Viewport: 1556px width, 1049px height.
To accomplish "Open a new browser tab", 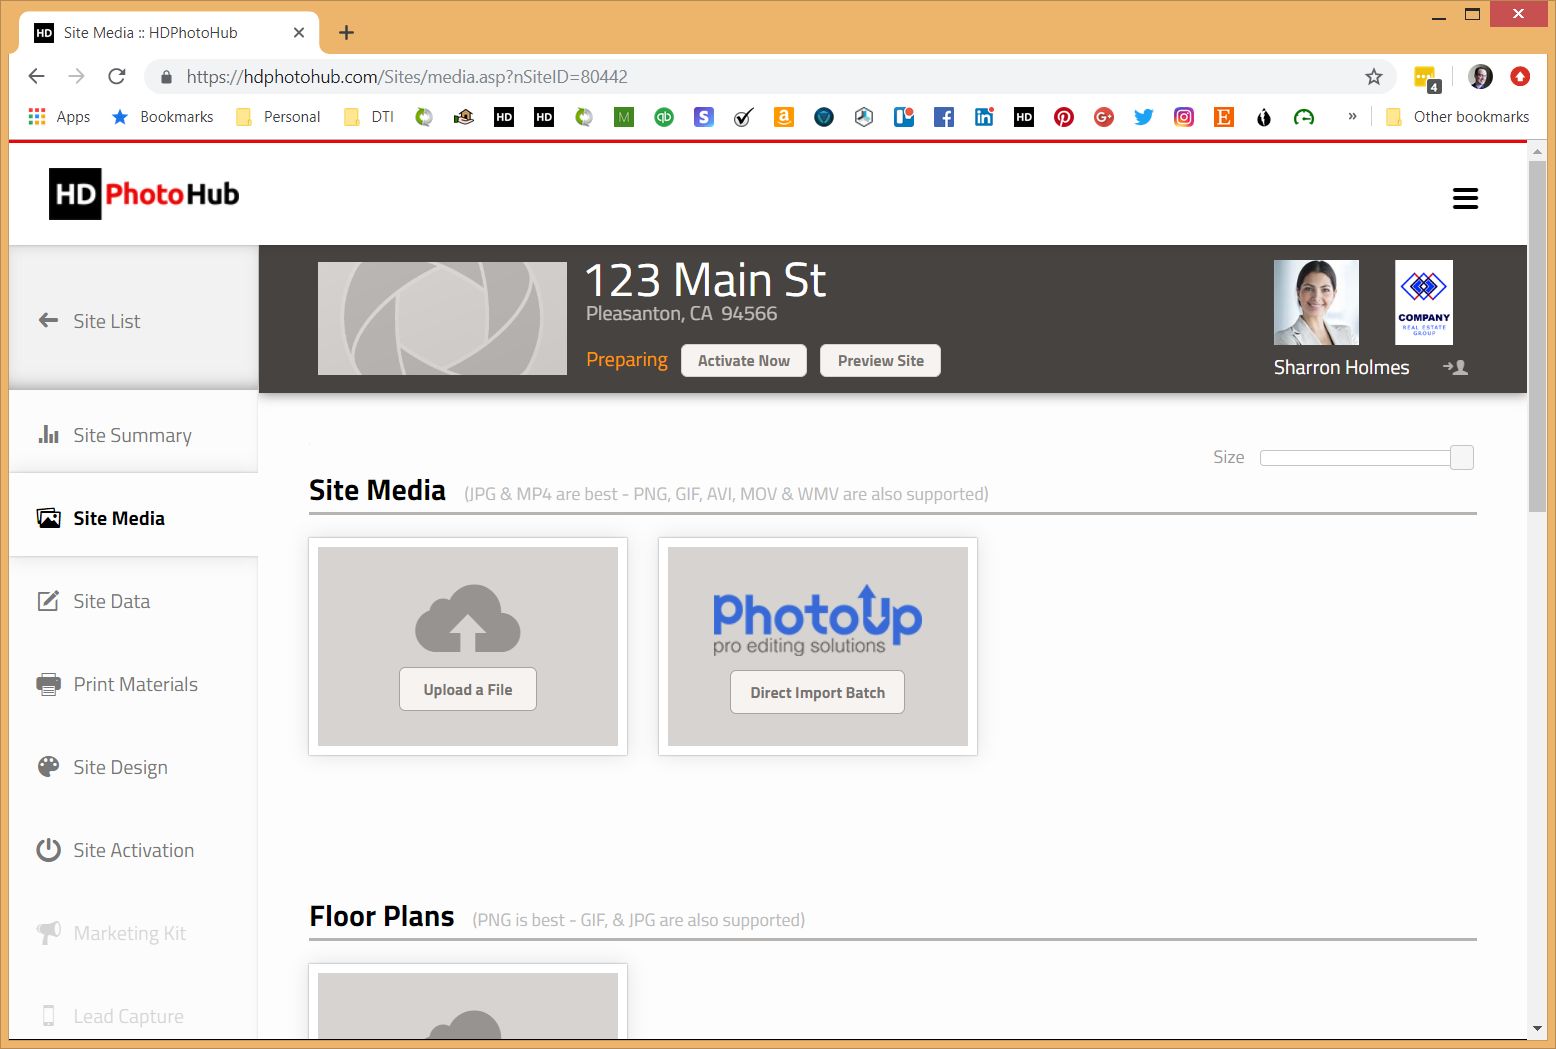I will pyautogui.click(x=347, y=33).
